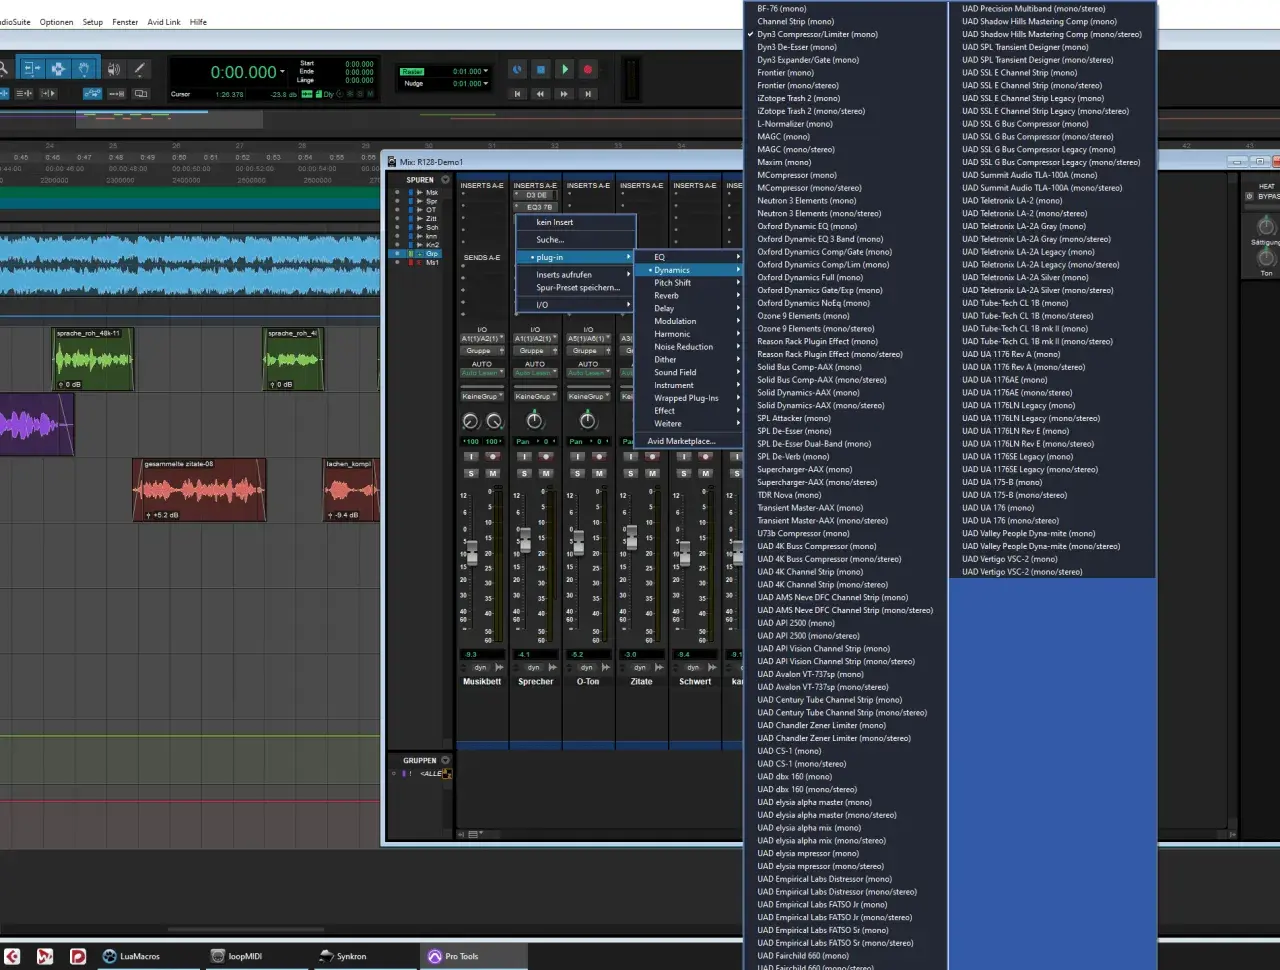The height and width of the screenshot is (970, 1280).
Task: Toggle visibility dot of Msk track
Action: pyautogui.click(x=397, y=192)
